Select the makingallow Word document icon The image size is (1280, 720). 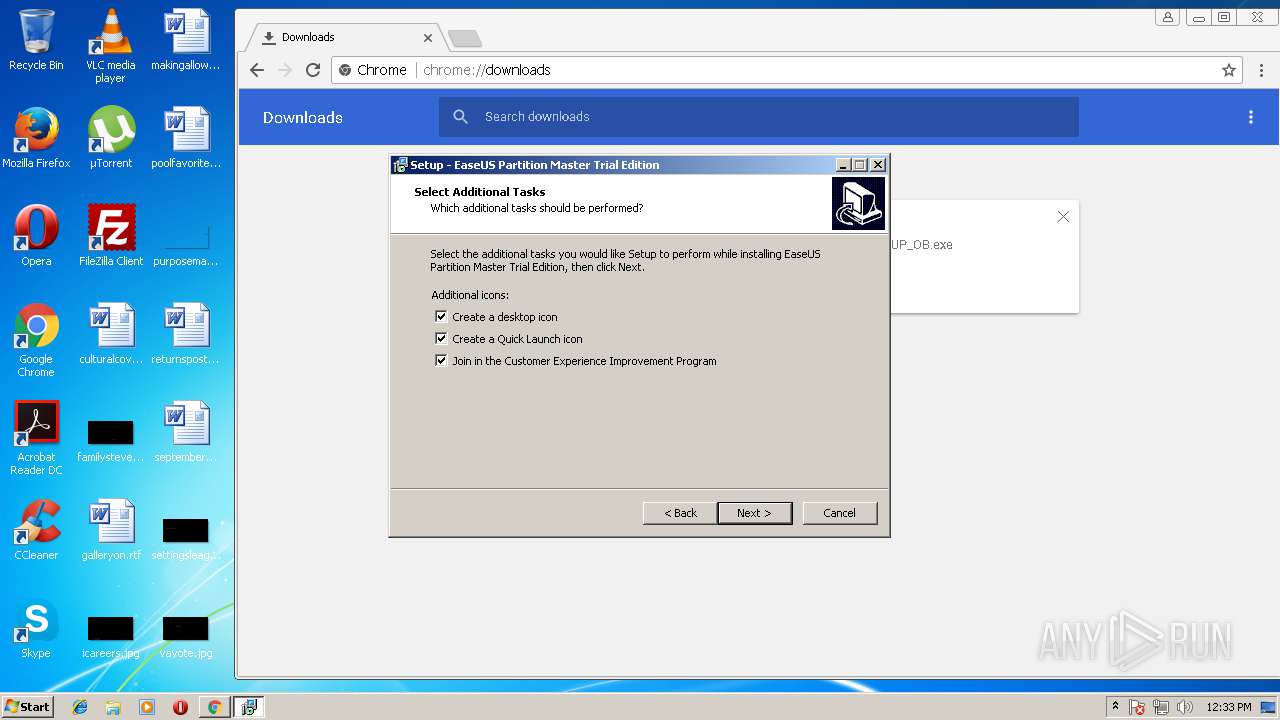(186, 41)
